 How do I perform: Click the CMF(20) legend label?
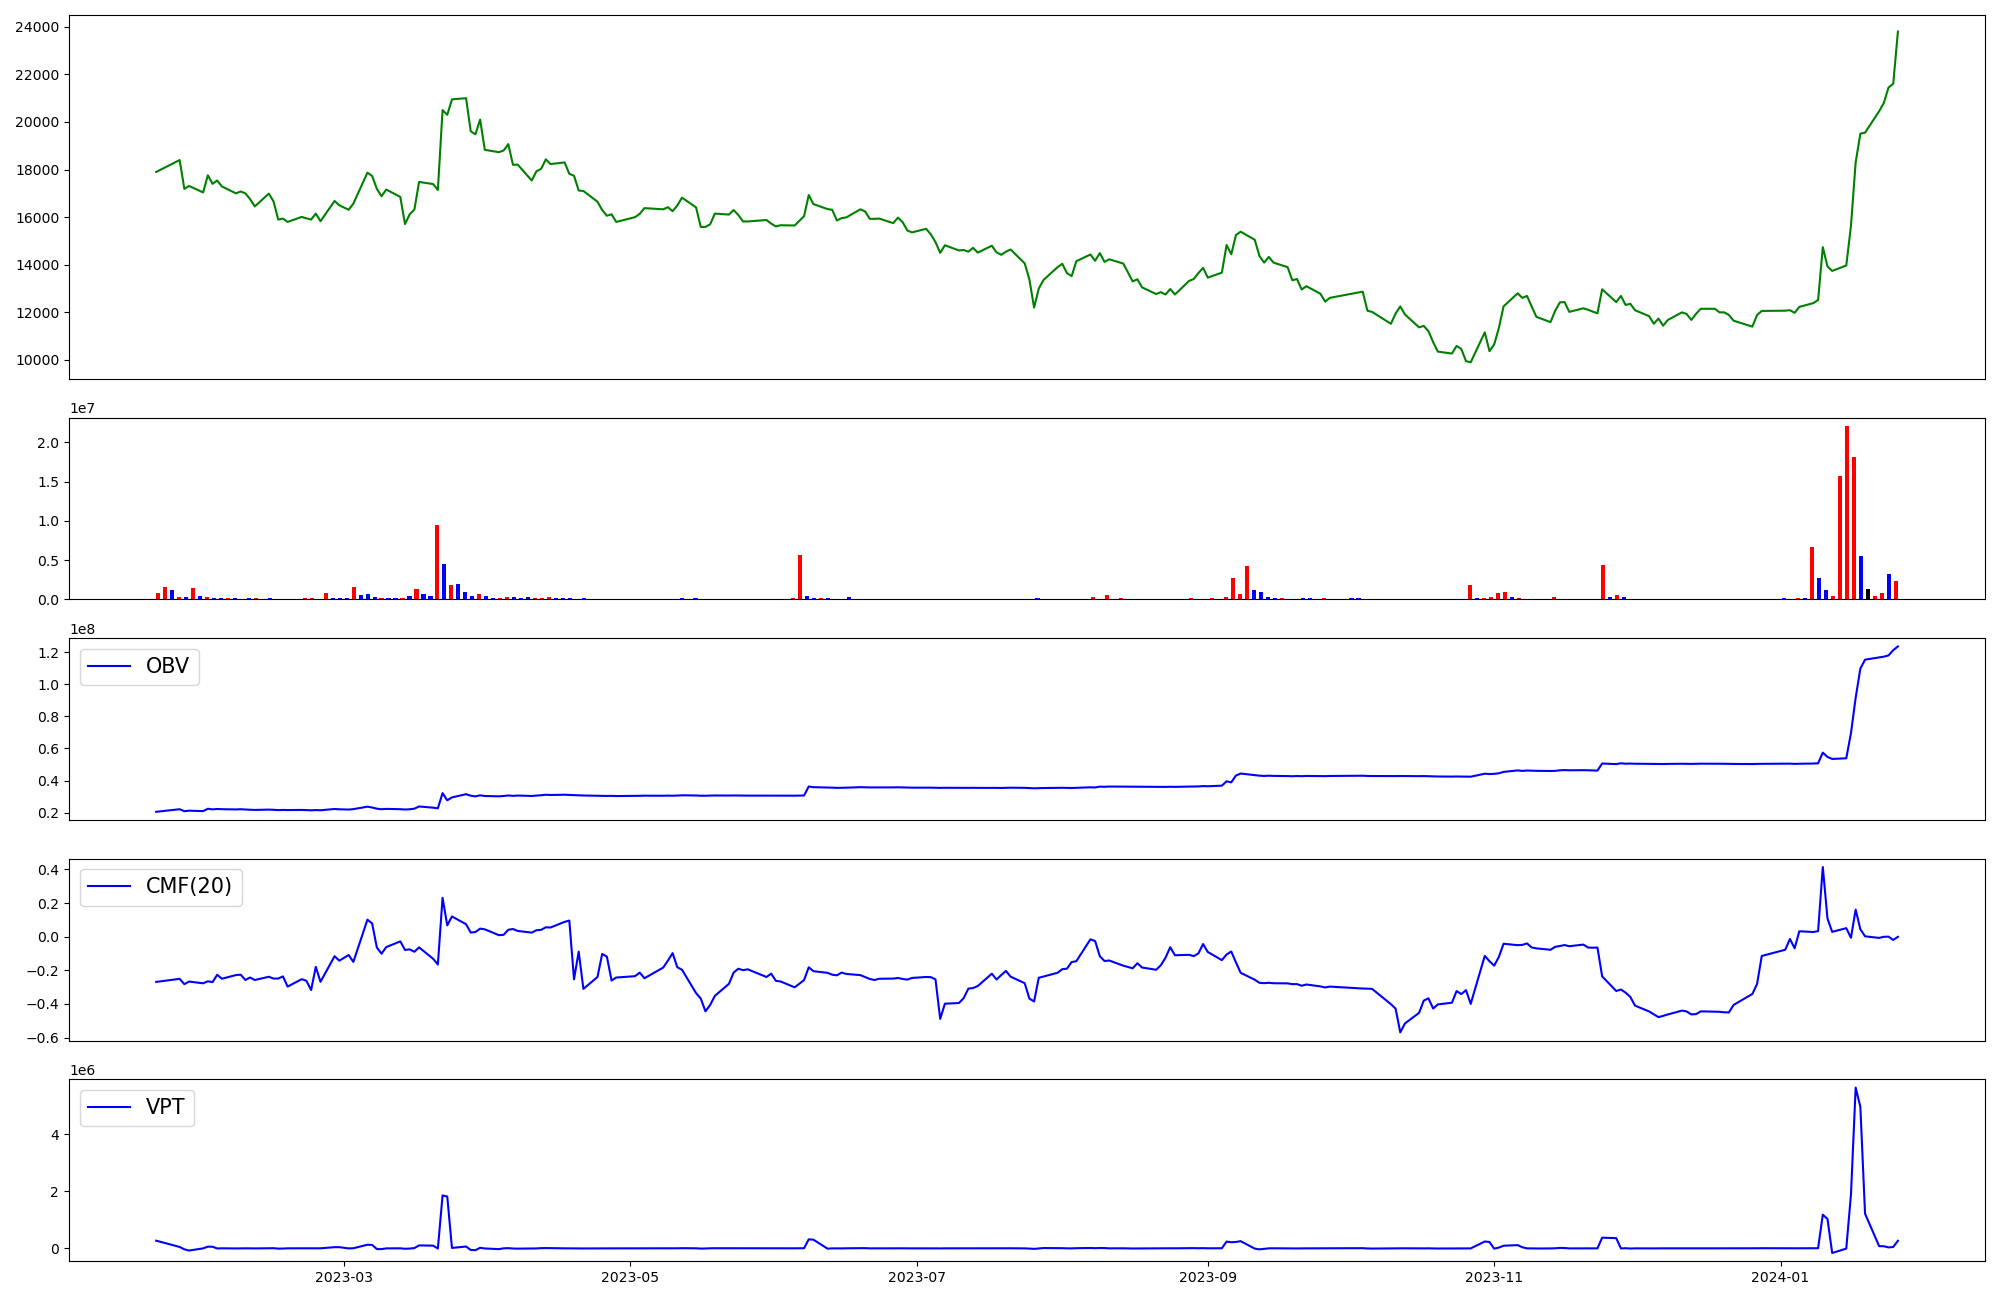click(x=188, y=886)
